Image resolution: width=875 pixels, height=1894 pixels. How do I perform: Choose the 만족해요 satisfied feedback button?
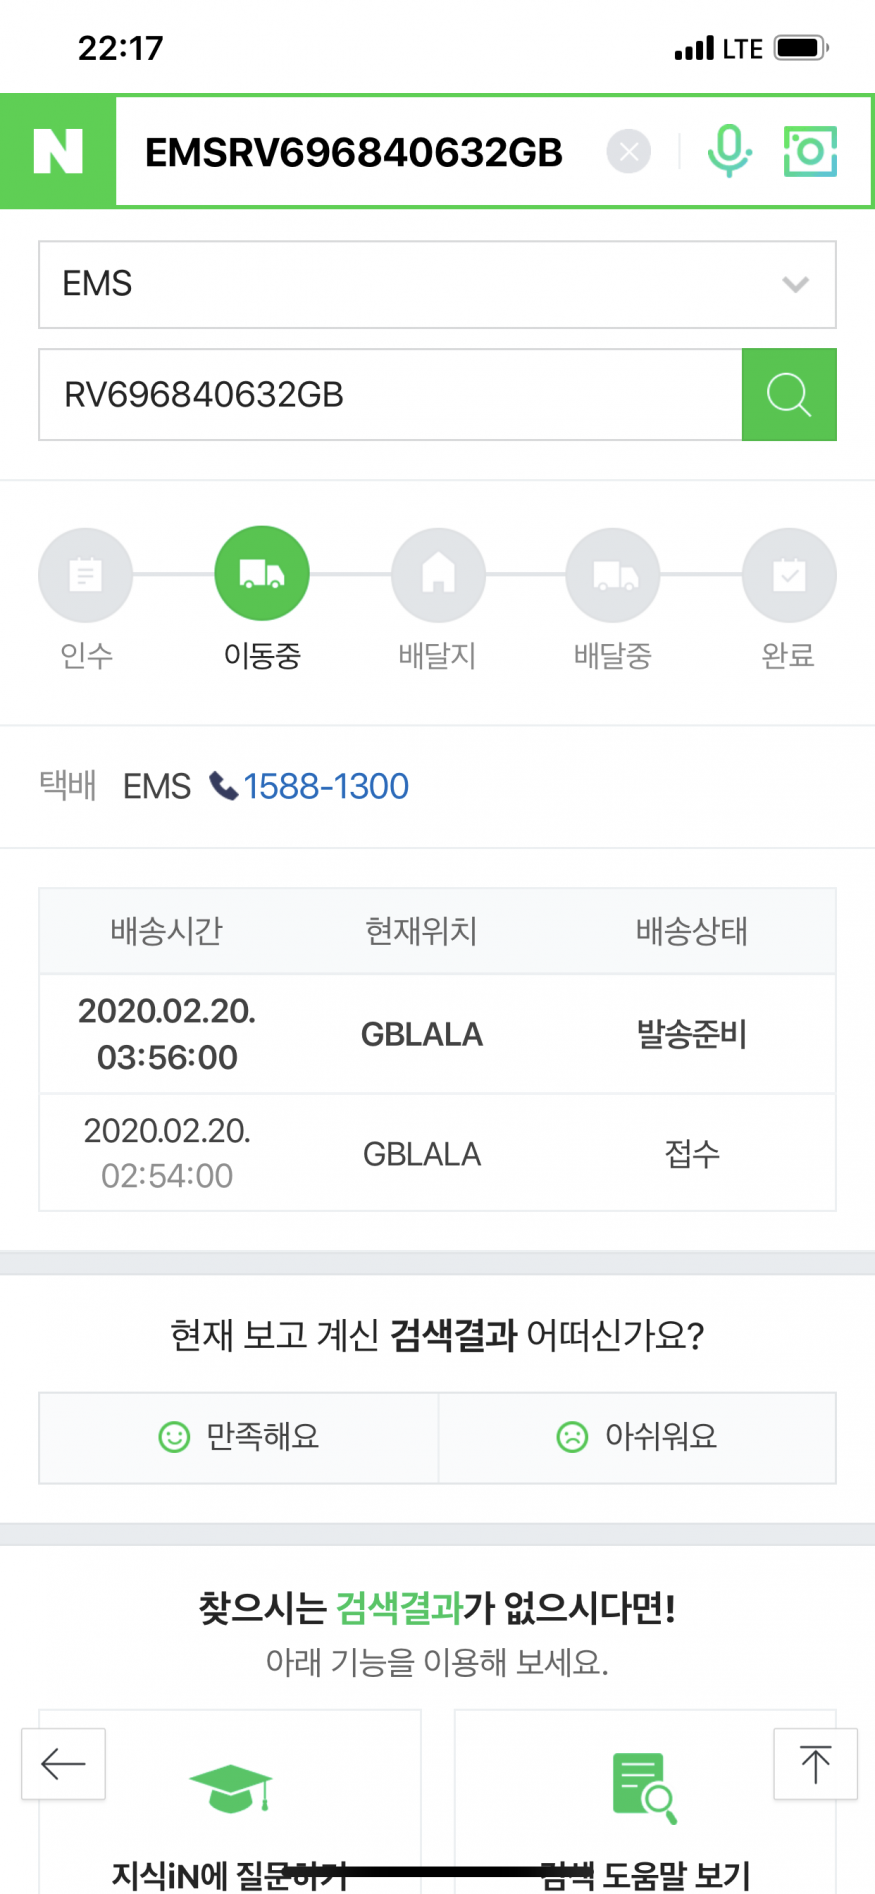pos(239,1437)
